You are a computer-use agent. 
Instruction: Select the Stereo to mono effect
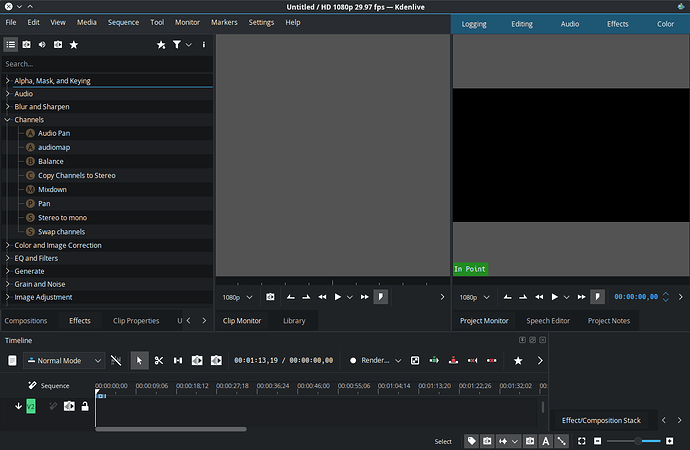62,217
